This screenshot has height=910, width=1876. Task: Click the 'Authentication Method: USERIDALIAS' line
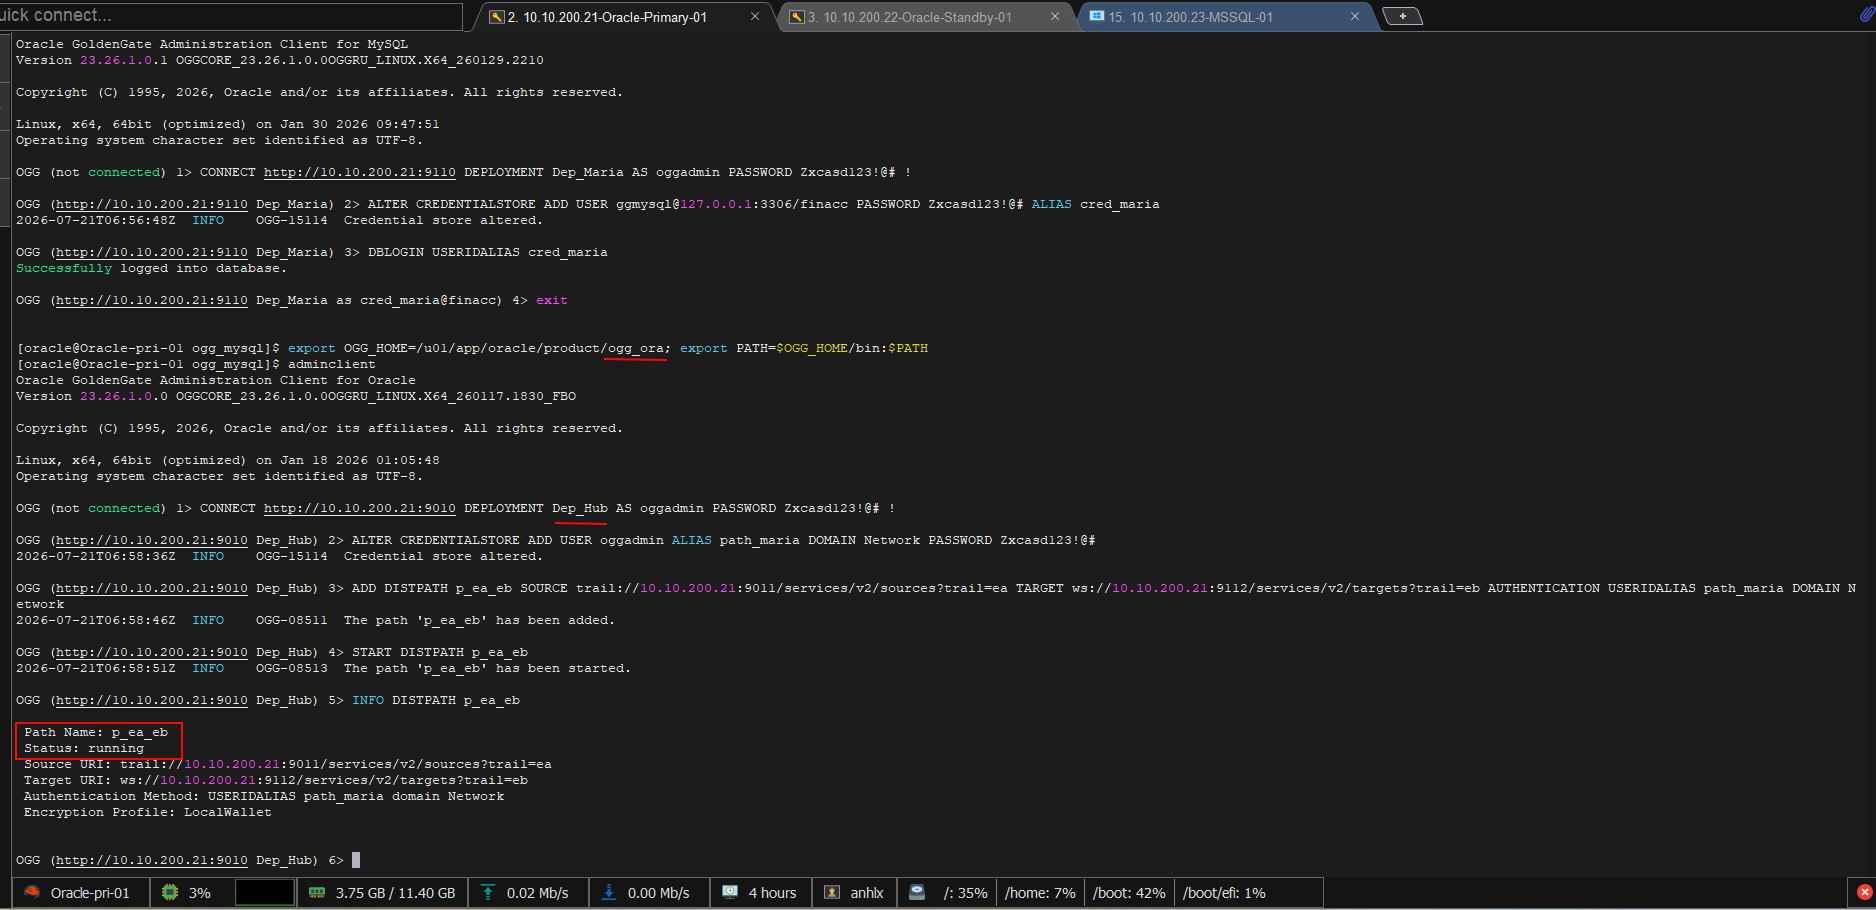264,796
